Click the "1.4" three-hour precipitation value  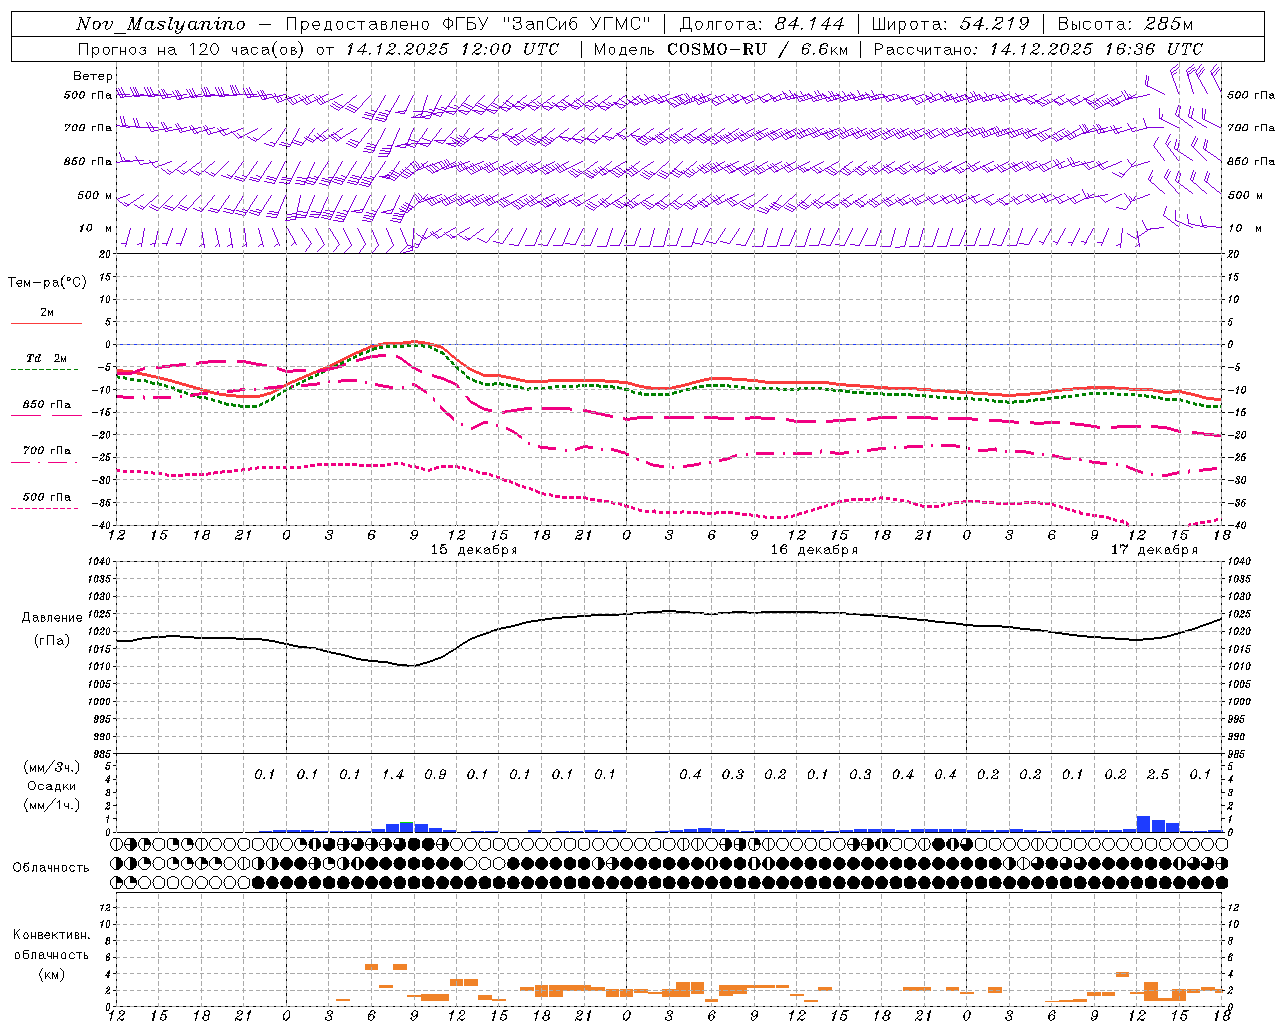point(393,775)
